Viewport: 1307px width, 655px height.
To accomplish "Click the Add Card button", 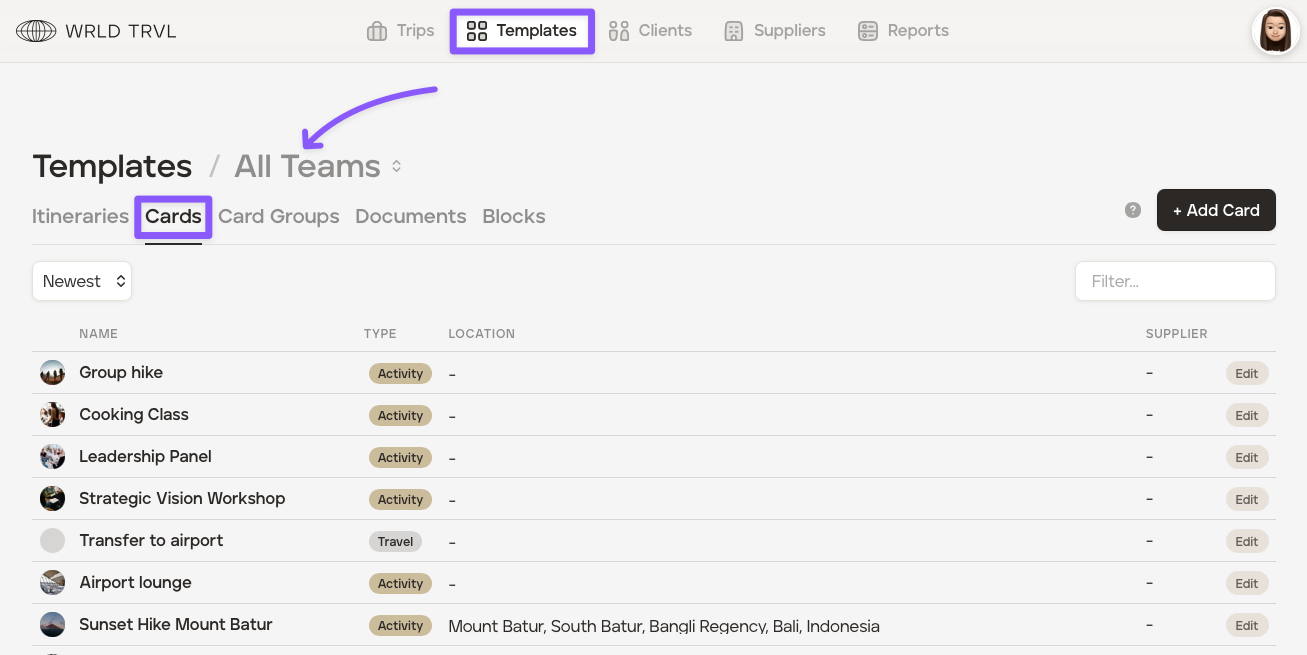I will (1215, 210).
